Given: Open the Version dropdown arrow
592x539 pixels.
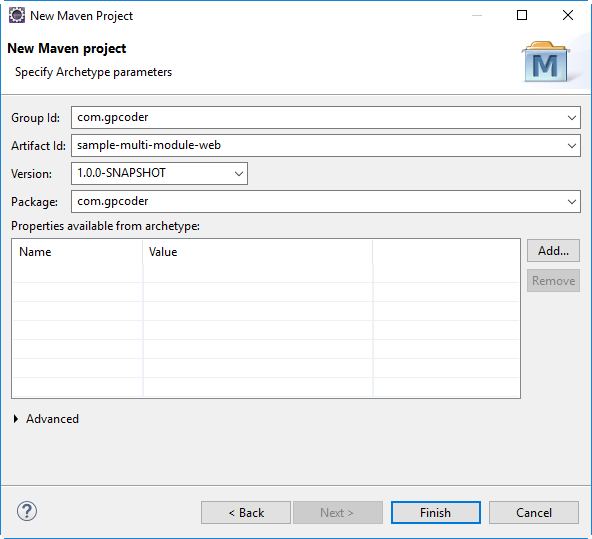Looking at the screenshot, I should (239, 174).
